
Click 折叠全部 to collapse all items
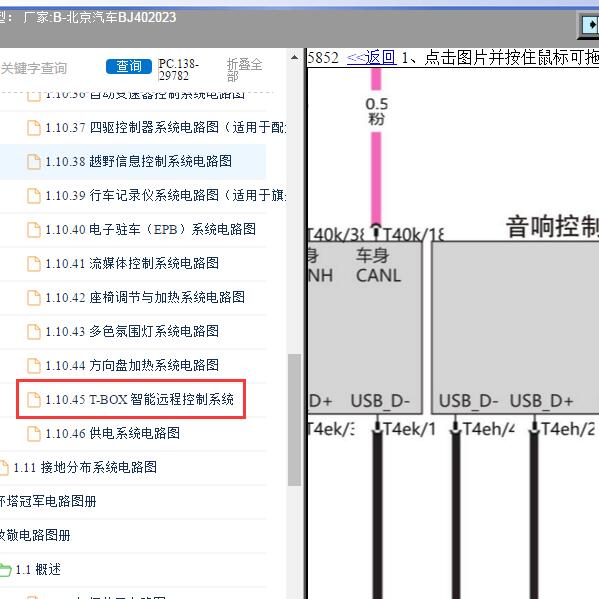click(x=244, y=70)
